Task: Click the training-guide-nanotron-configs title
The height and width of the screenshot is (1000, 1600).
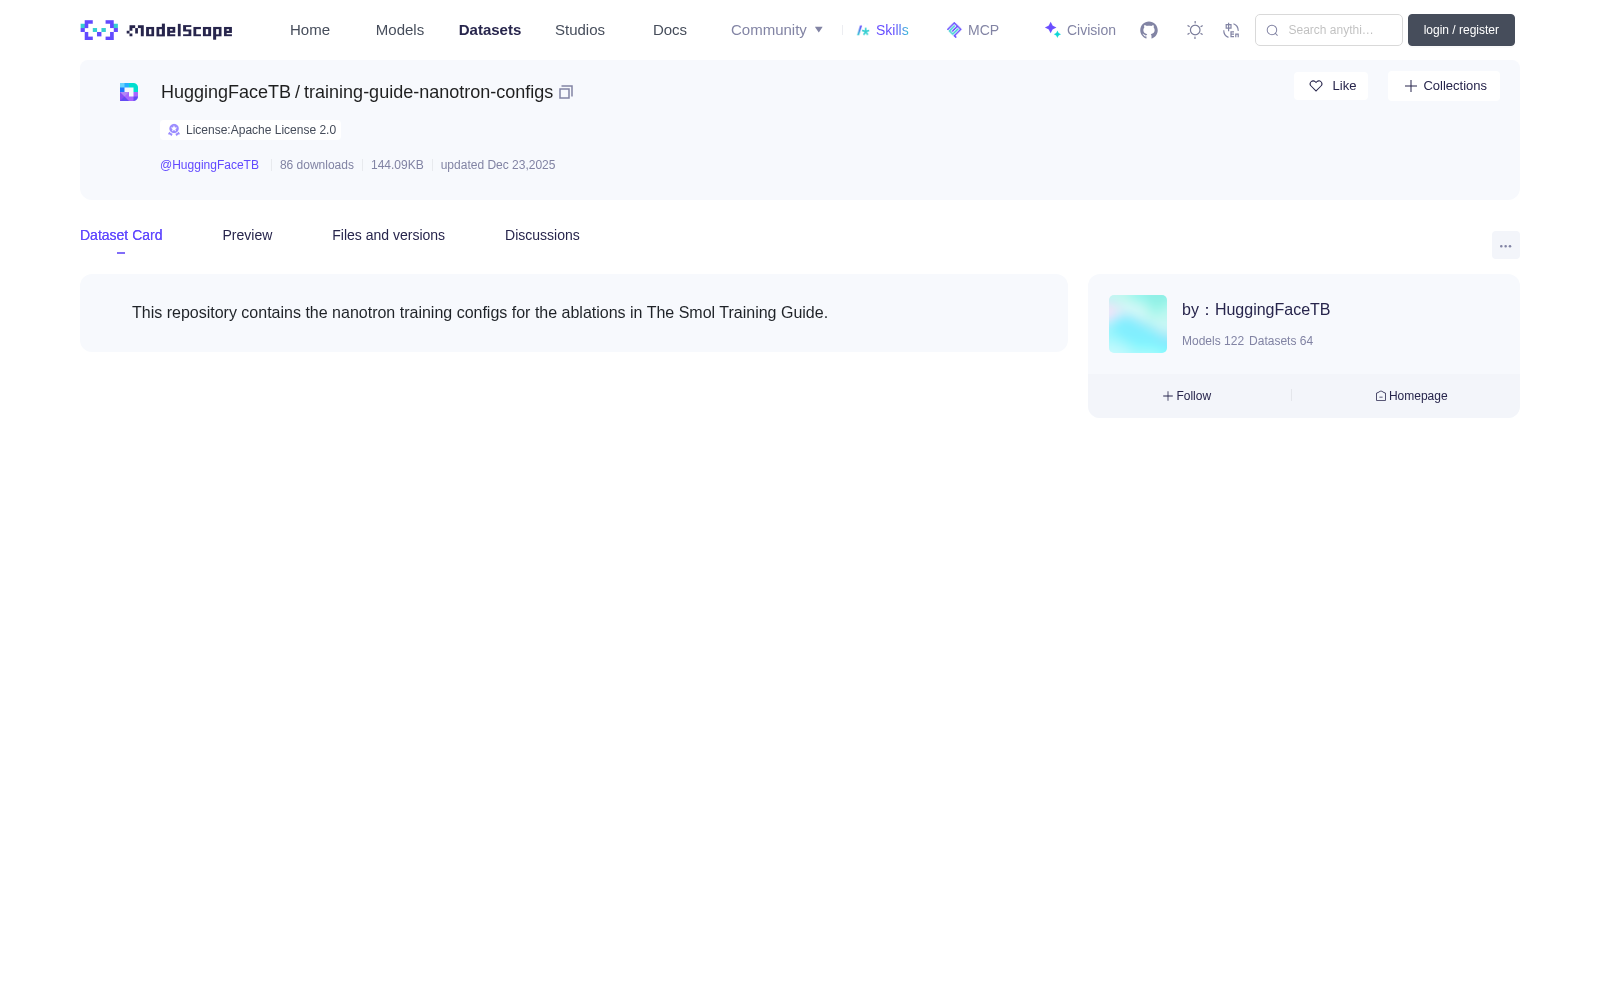Action: click(x=428, y=92)
